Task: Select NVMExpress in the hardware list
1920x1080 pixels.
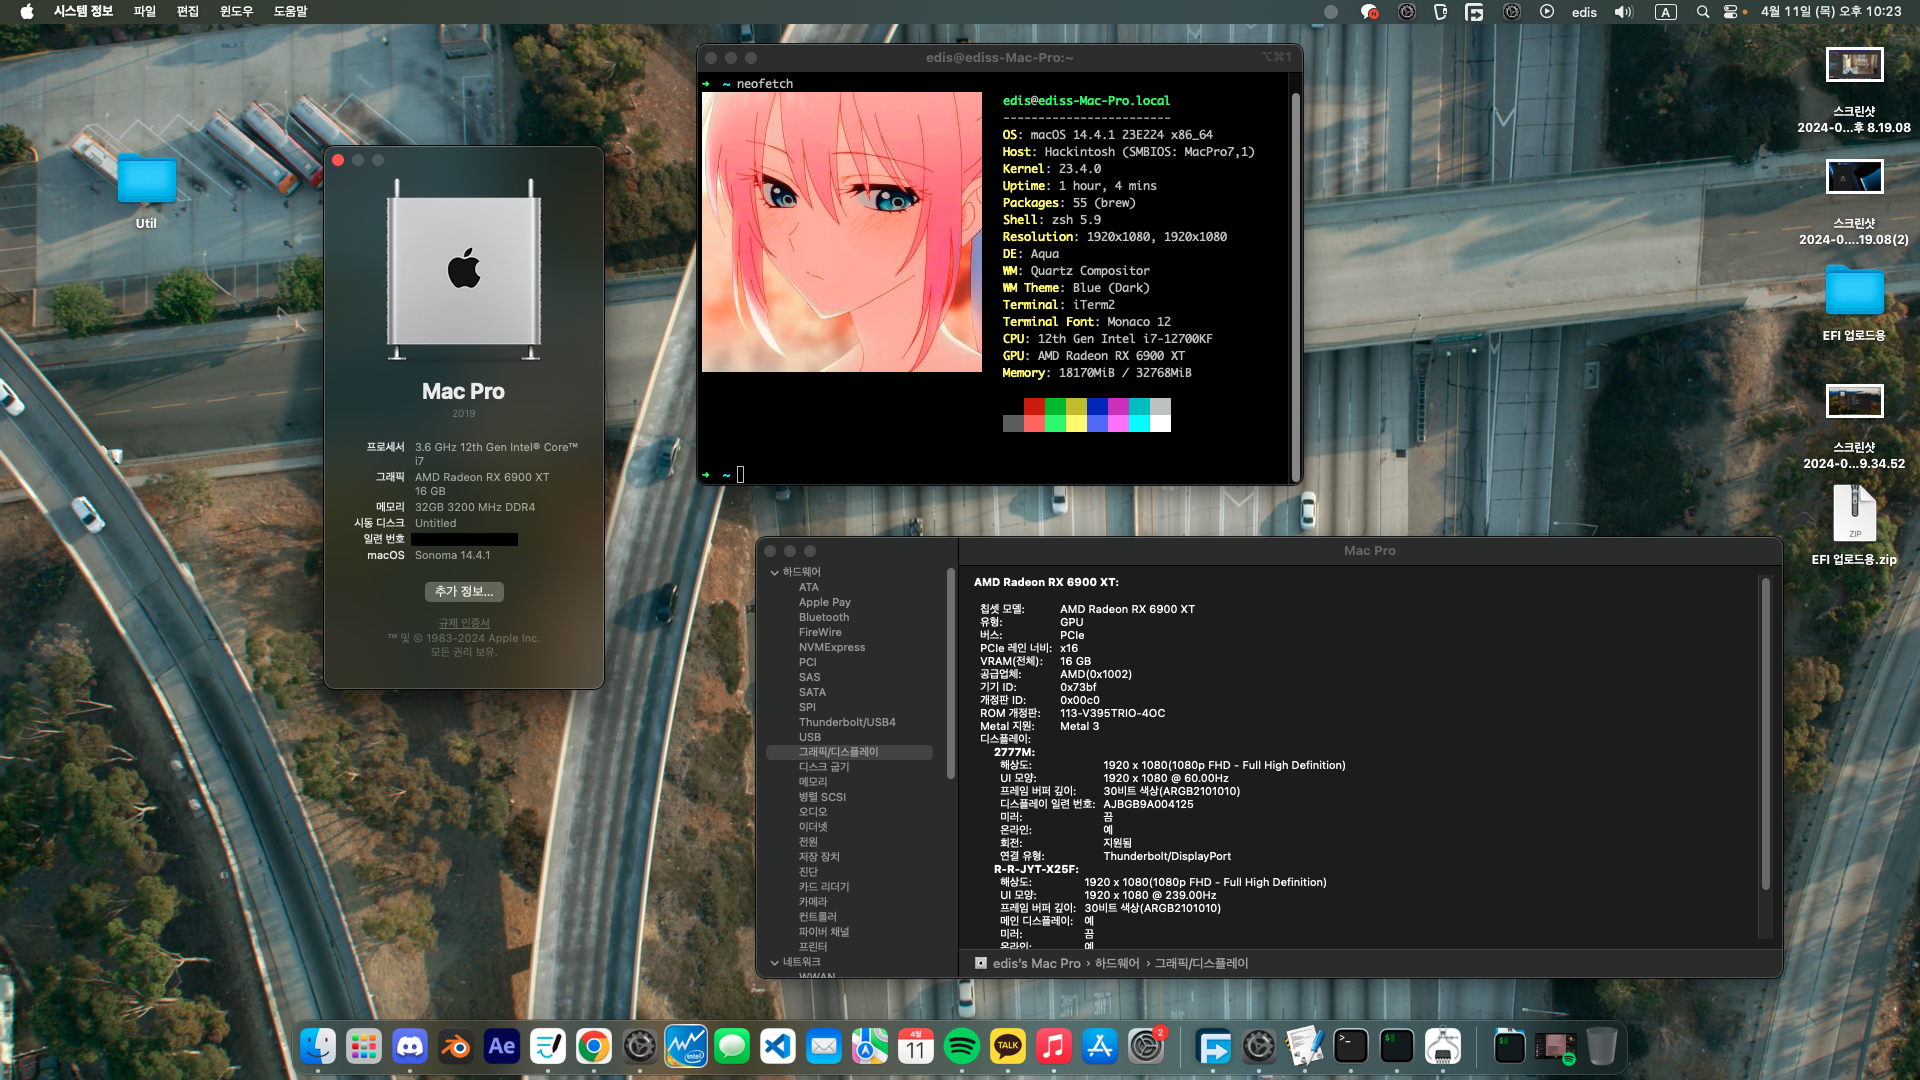Action: (832, 648)
